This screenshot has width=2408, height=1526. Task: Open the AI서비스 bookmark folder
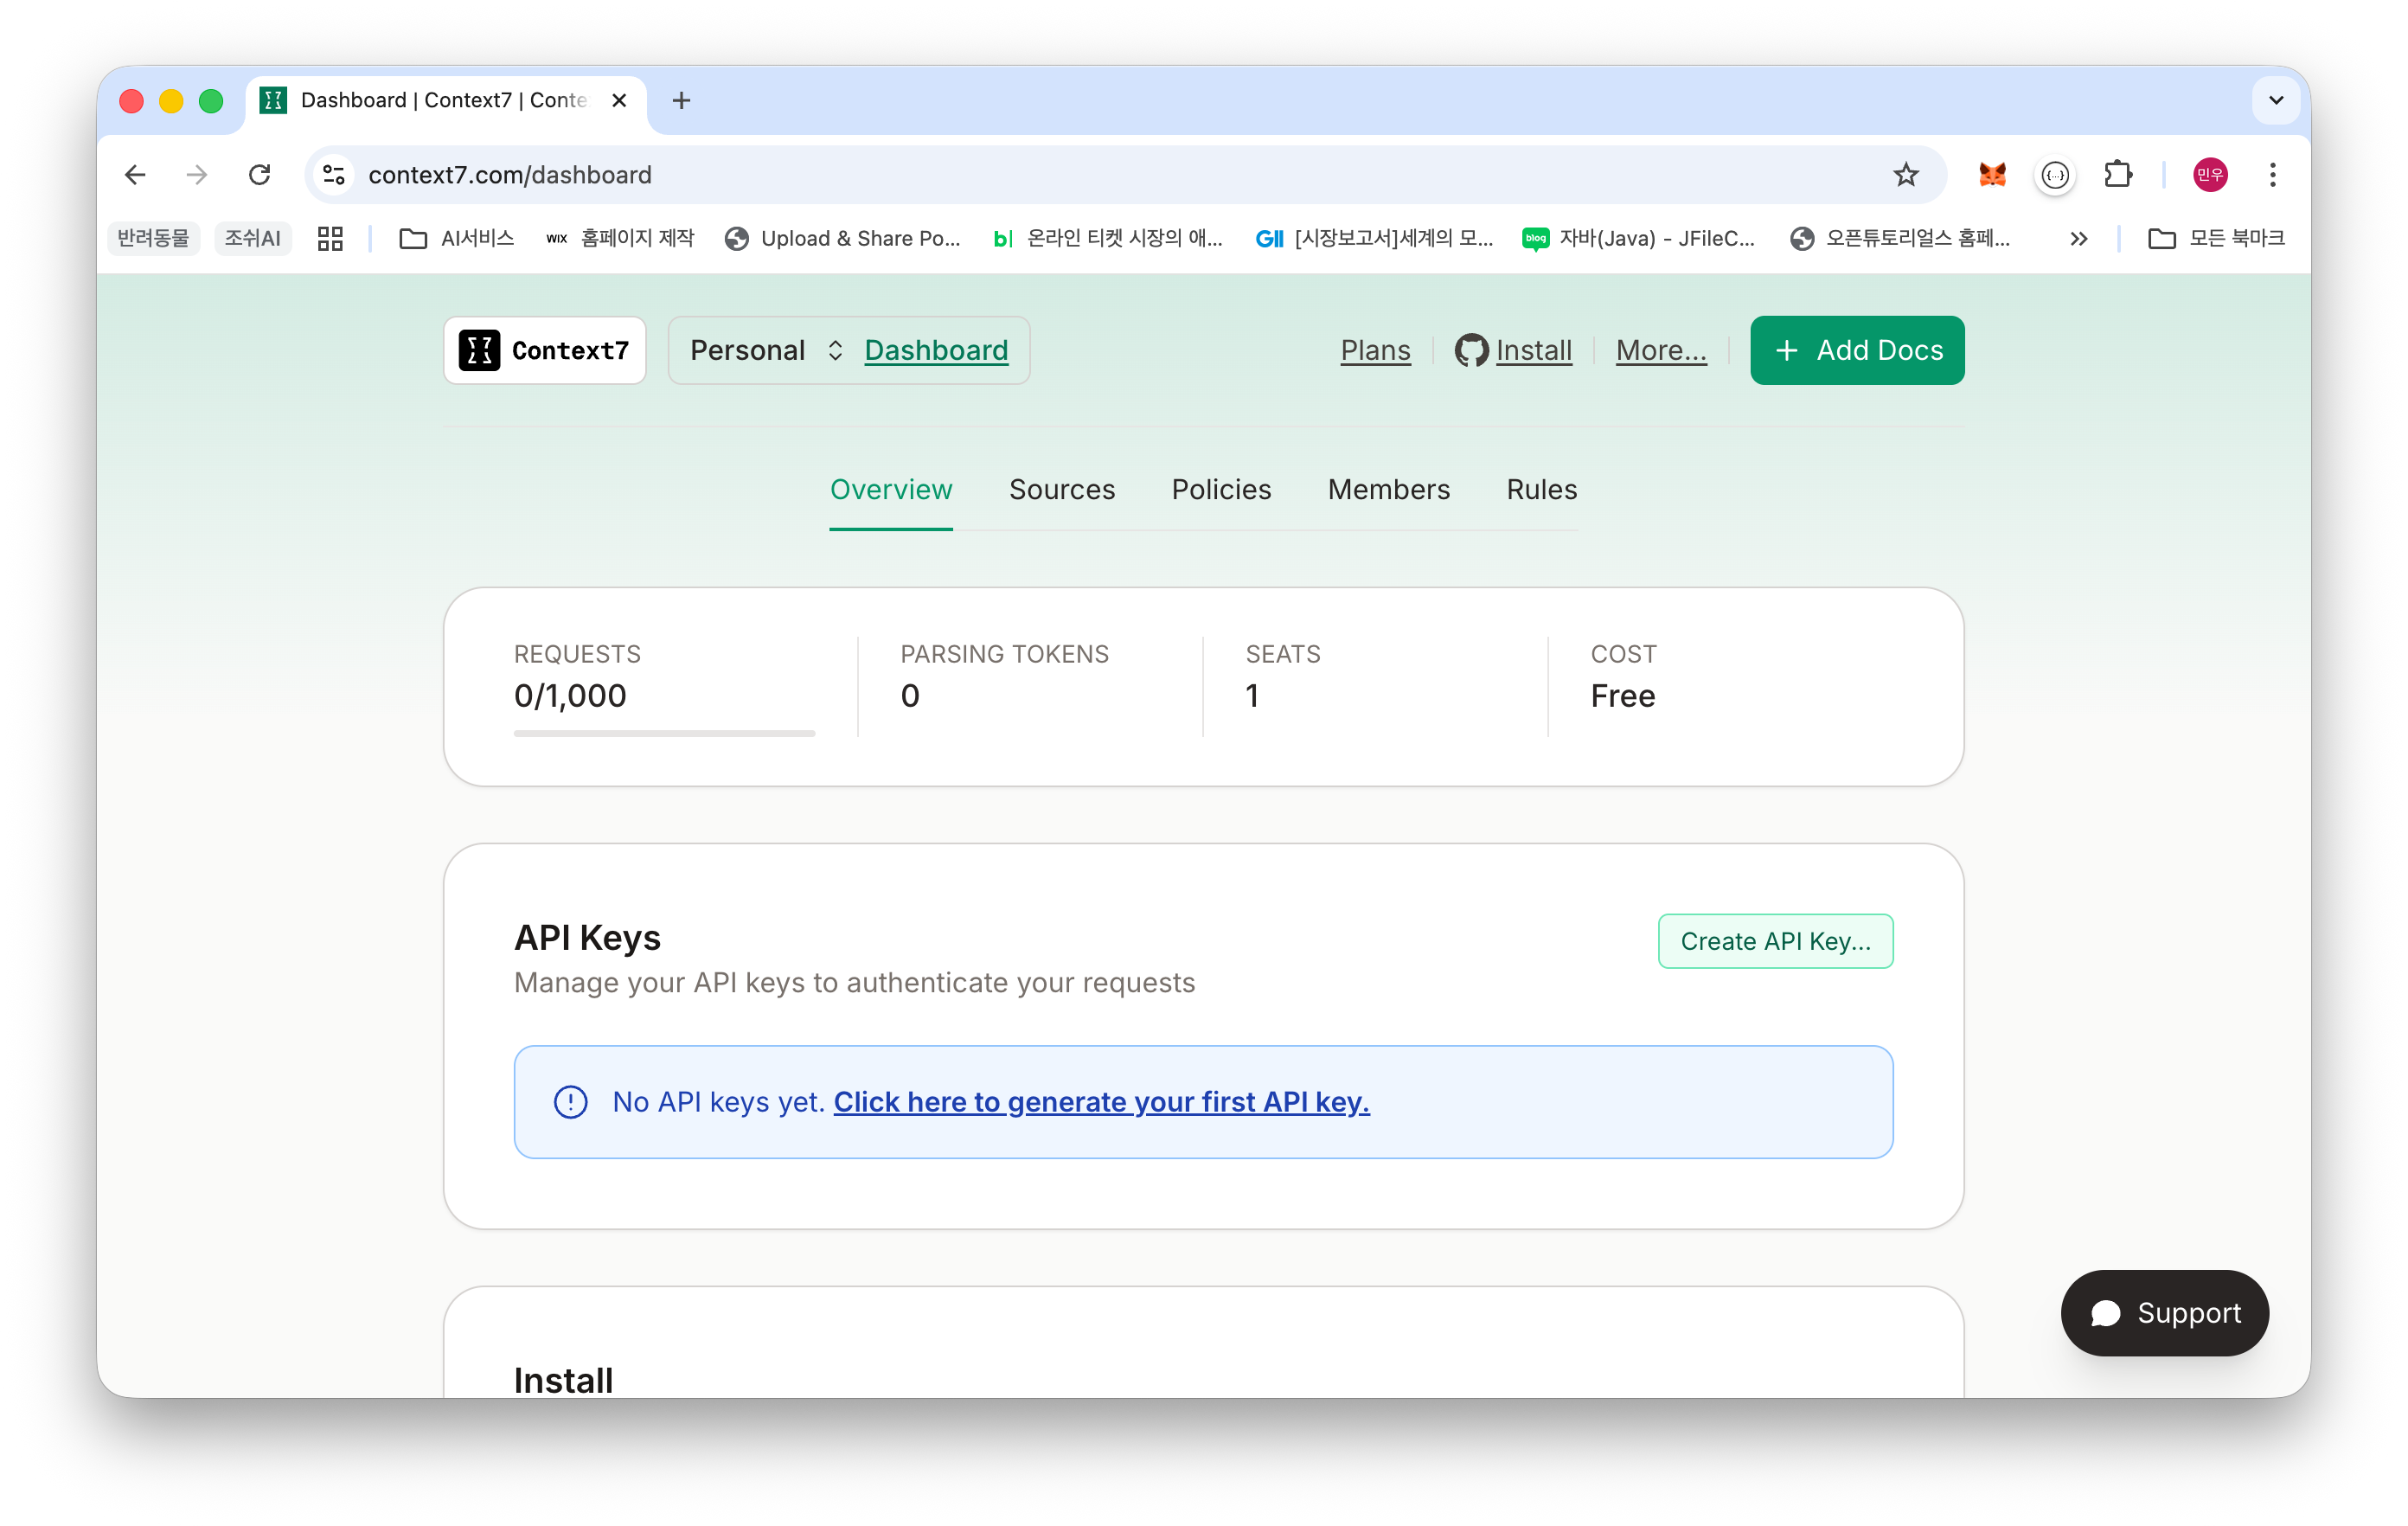[457, 238]
